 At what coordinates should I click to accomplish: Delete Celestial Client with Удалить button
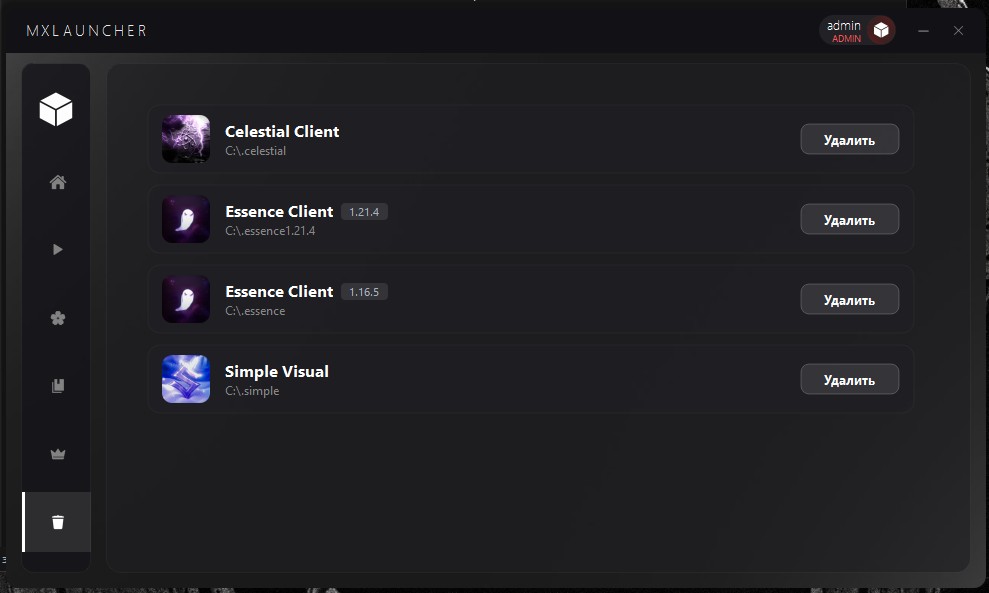(849, 140)
